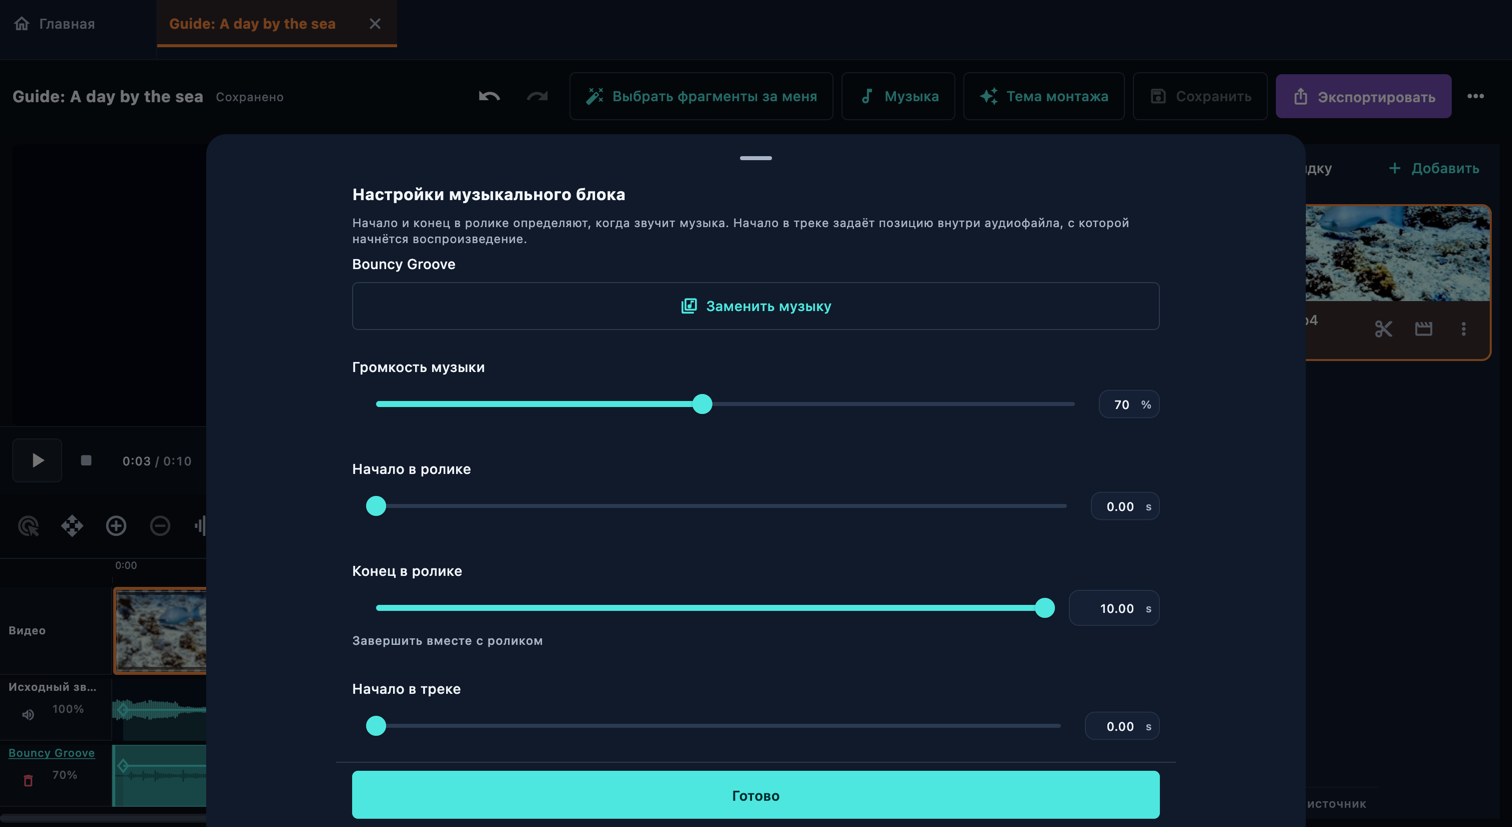This screenshot has width=1512, height=827.
Task: Open clip card vertical dots menu
Action: pos(1464,329)
